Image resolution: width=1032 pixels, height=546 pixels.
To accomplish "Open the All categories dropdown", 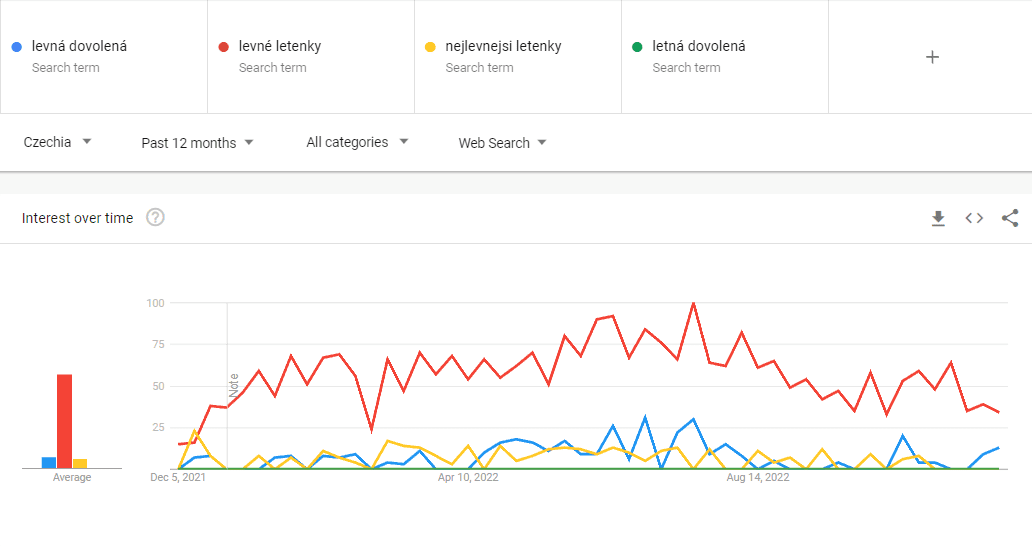I will [357, 142].
